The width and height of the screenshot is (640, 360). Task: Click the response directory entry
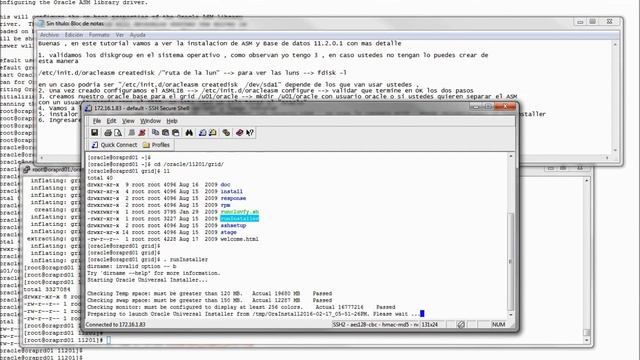coord(233,198)
